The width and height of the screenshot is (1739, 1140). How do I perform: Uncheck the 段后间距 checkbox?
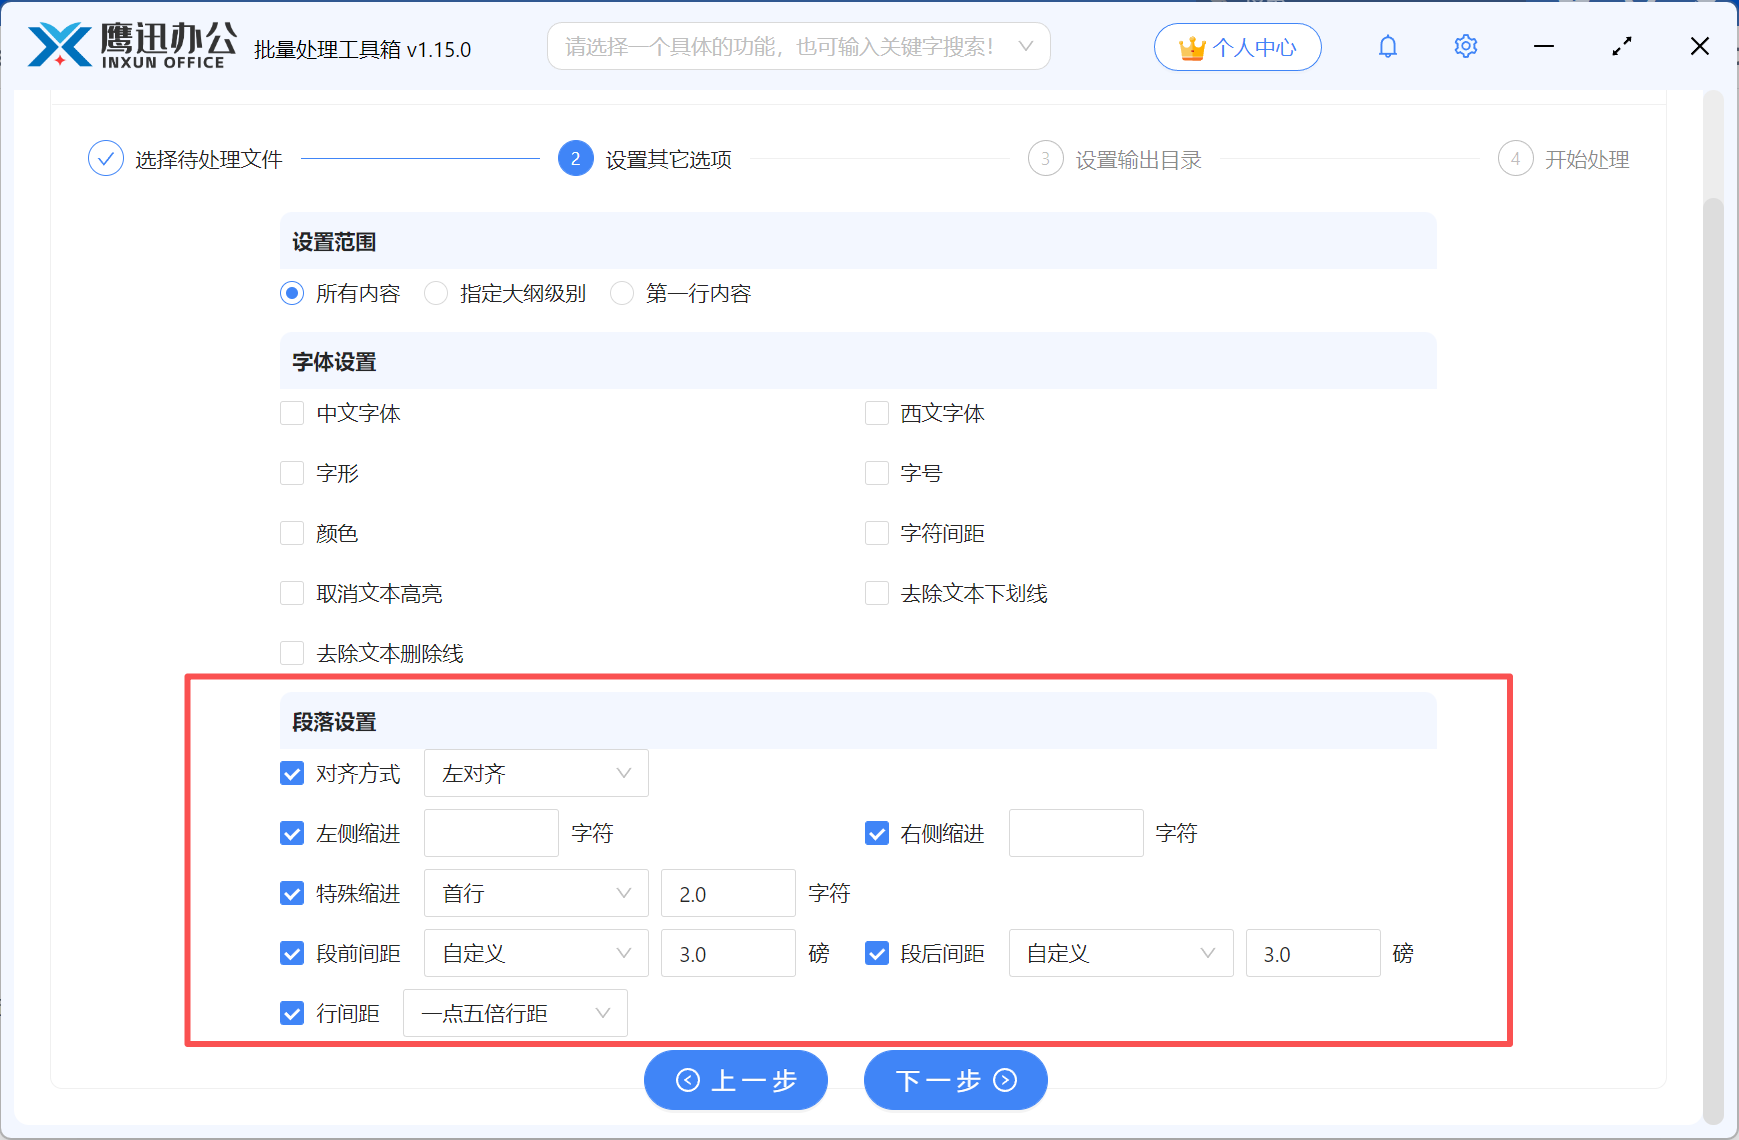[877, 953]
